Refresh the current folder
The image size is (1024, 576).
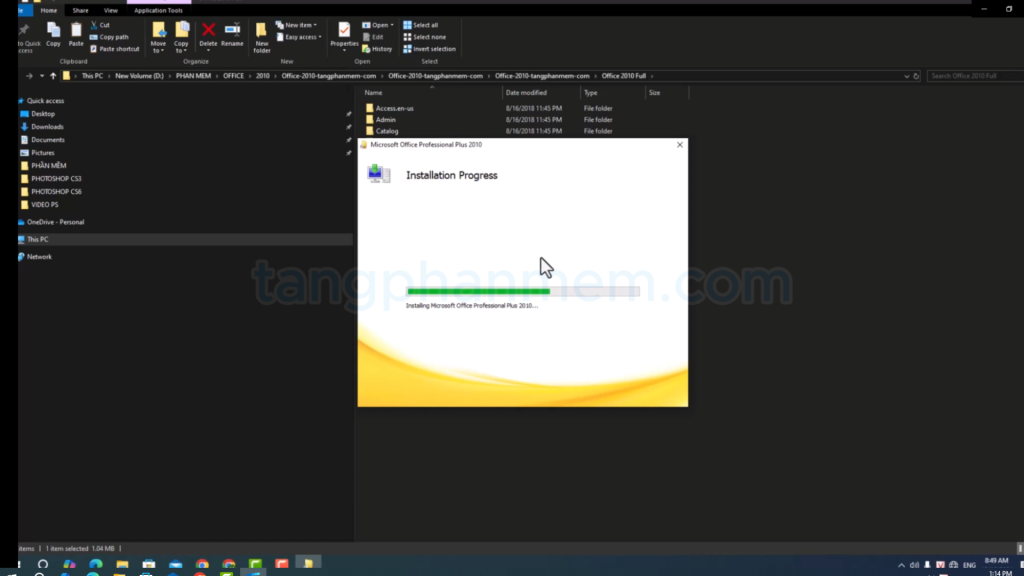tap(916, 76)
